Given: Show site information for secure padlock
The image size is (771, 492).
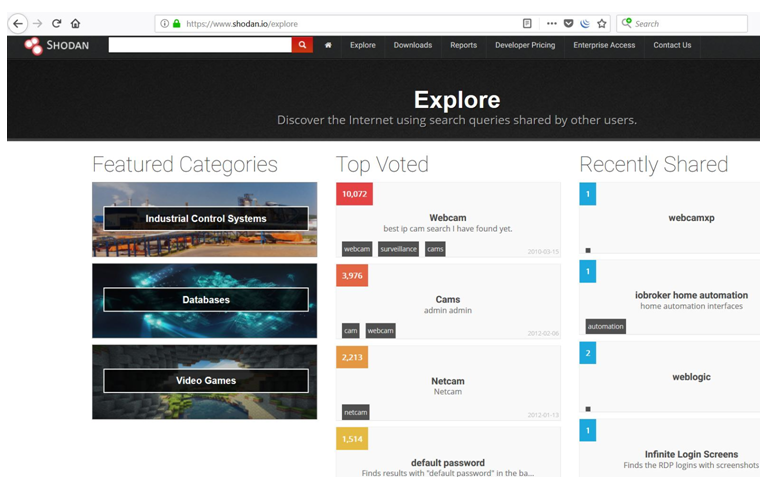Looking at the screenshot, I should point(177,23).
